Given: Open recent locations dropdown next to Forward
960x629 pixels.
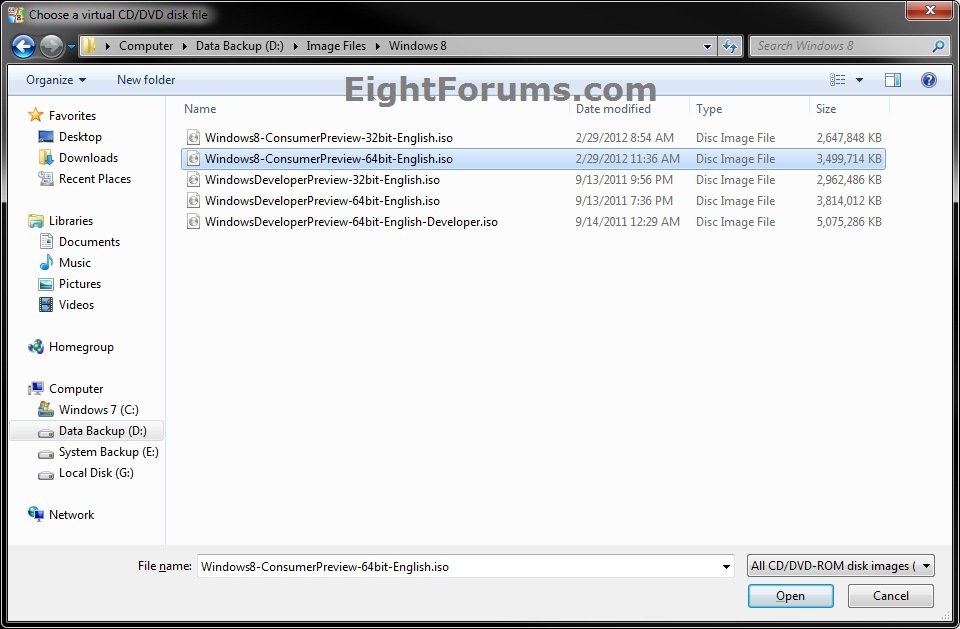Looking at the screenshot, I should click(71, 47).
